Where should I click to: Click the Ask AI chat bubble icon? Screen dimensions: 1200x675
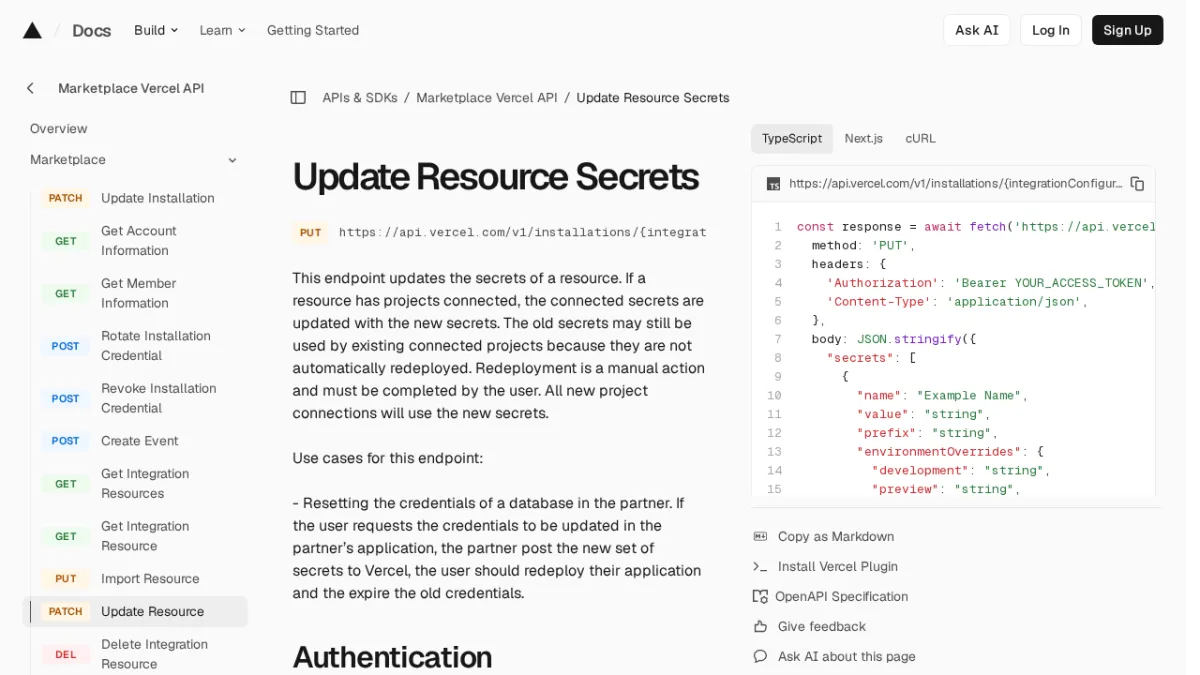(x=760, y=656)
